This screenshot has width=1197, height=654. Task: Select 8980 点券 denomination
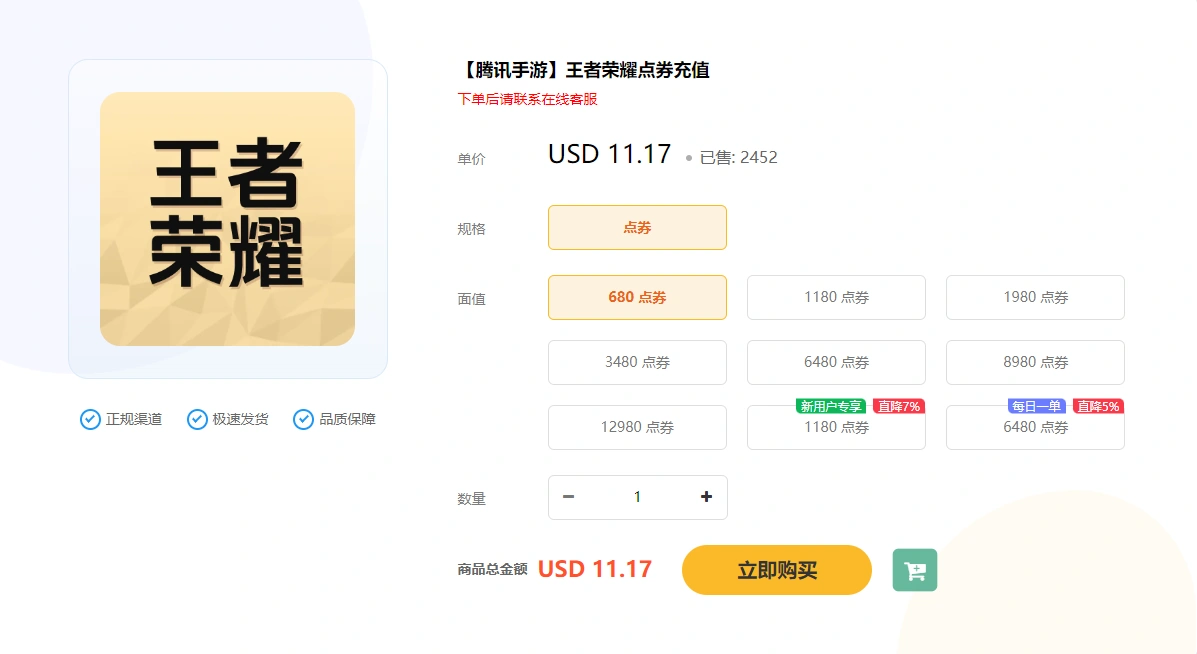pyautogui.click(x=1035, y=362)
